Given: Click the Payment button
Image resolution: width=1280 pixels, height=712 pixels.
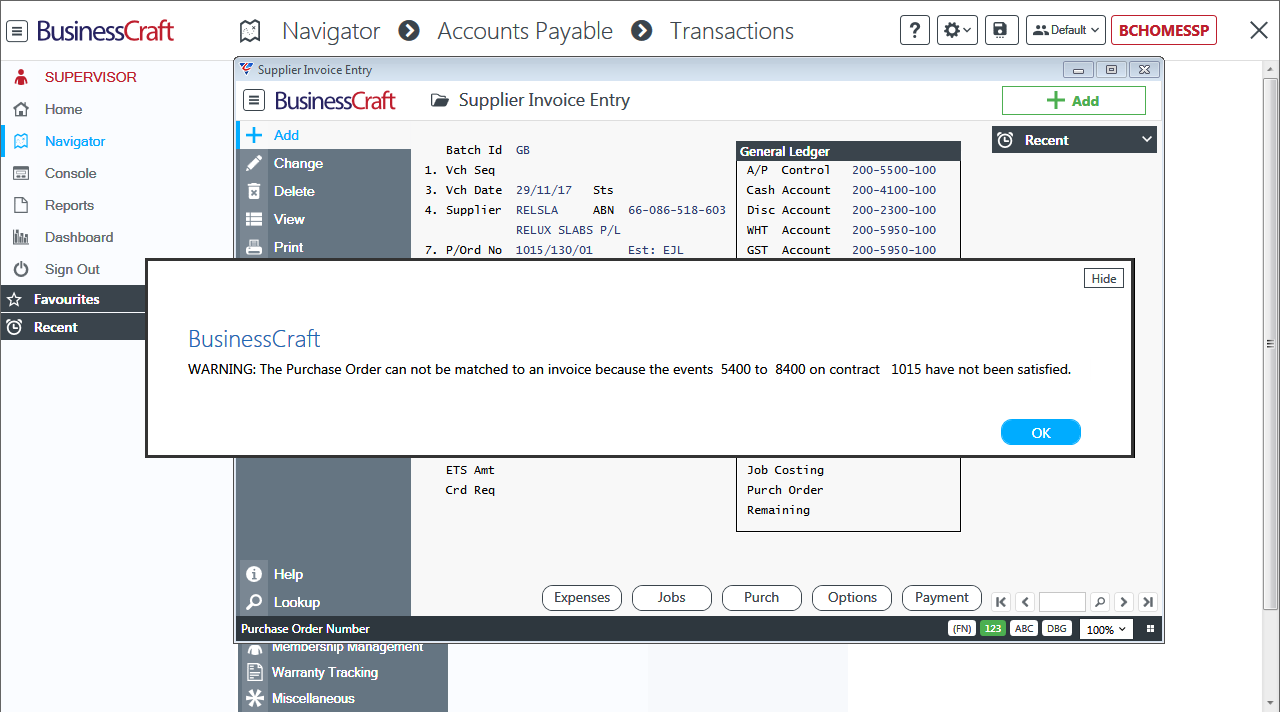Looking at the screenshot, I should click(942, 598).
